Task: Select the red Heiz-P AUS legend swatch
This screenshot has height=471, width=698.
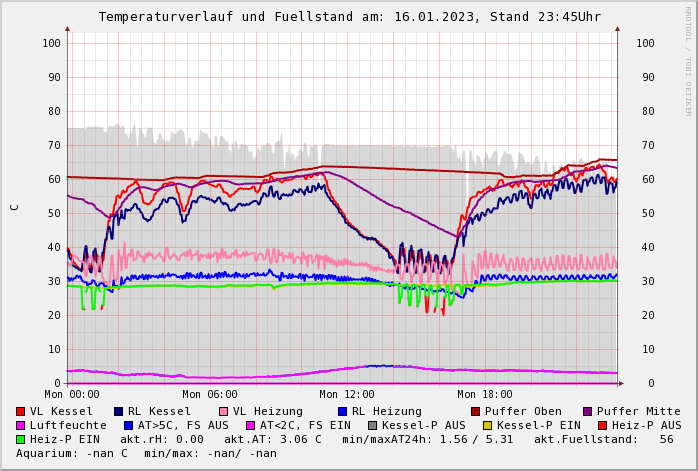Action: [x=603, y=426]
